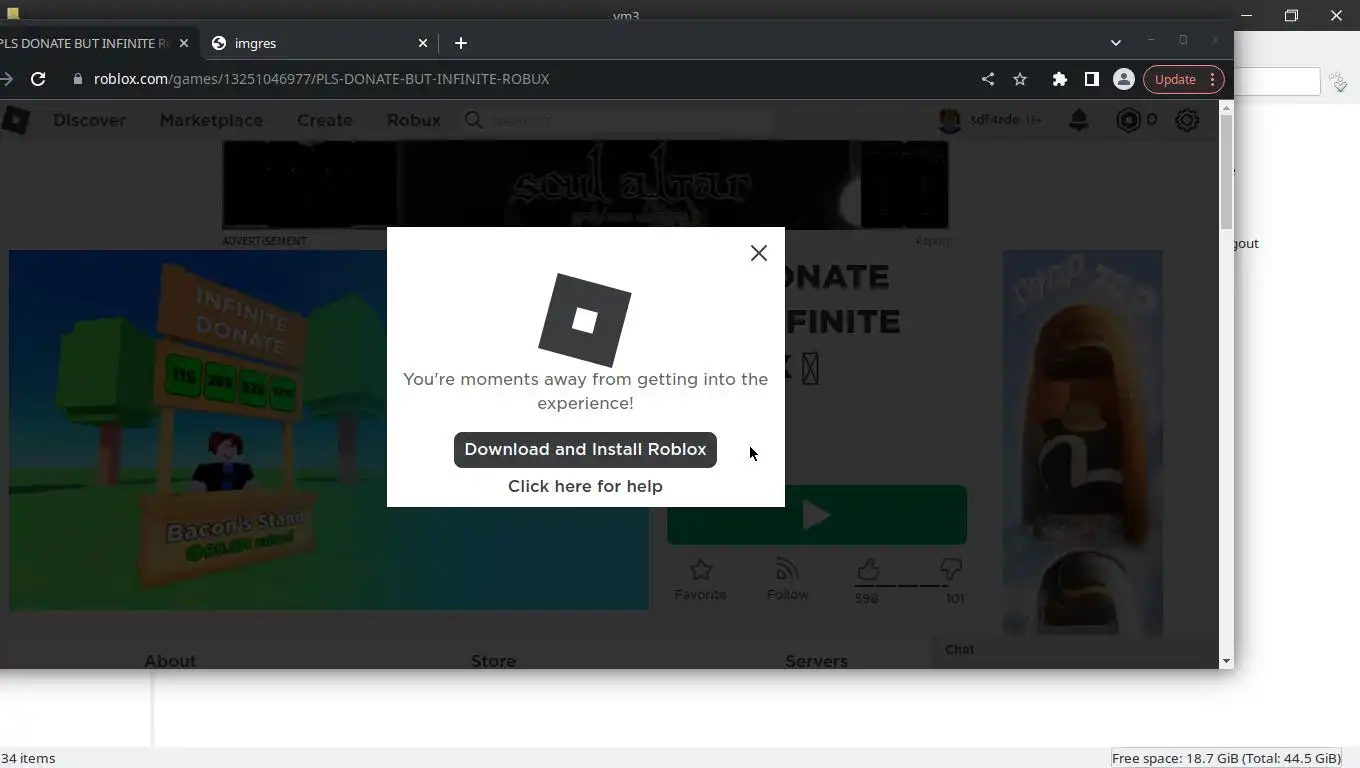Click the page scroll down arrow
The height and width of the screenshot is (768, 1360).
1226,661
